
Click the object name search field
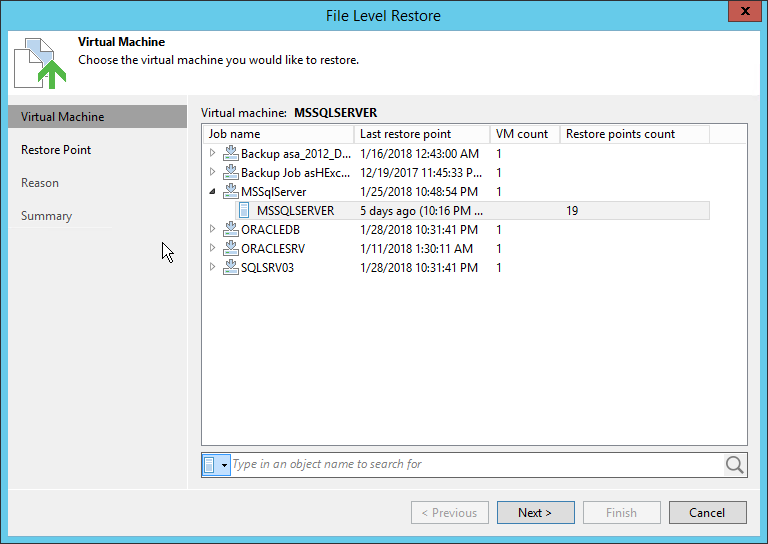pos(477,465)
